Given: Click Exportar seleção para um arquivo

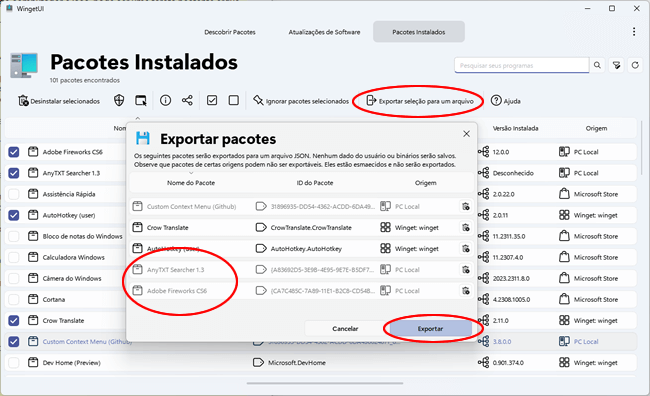Looking at the screenshot, I should 420,101.
